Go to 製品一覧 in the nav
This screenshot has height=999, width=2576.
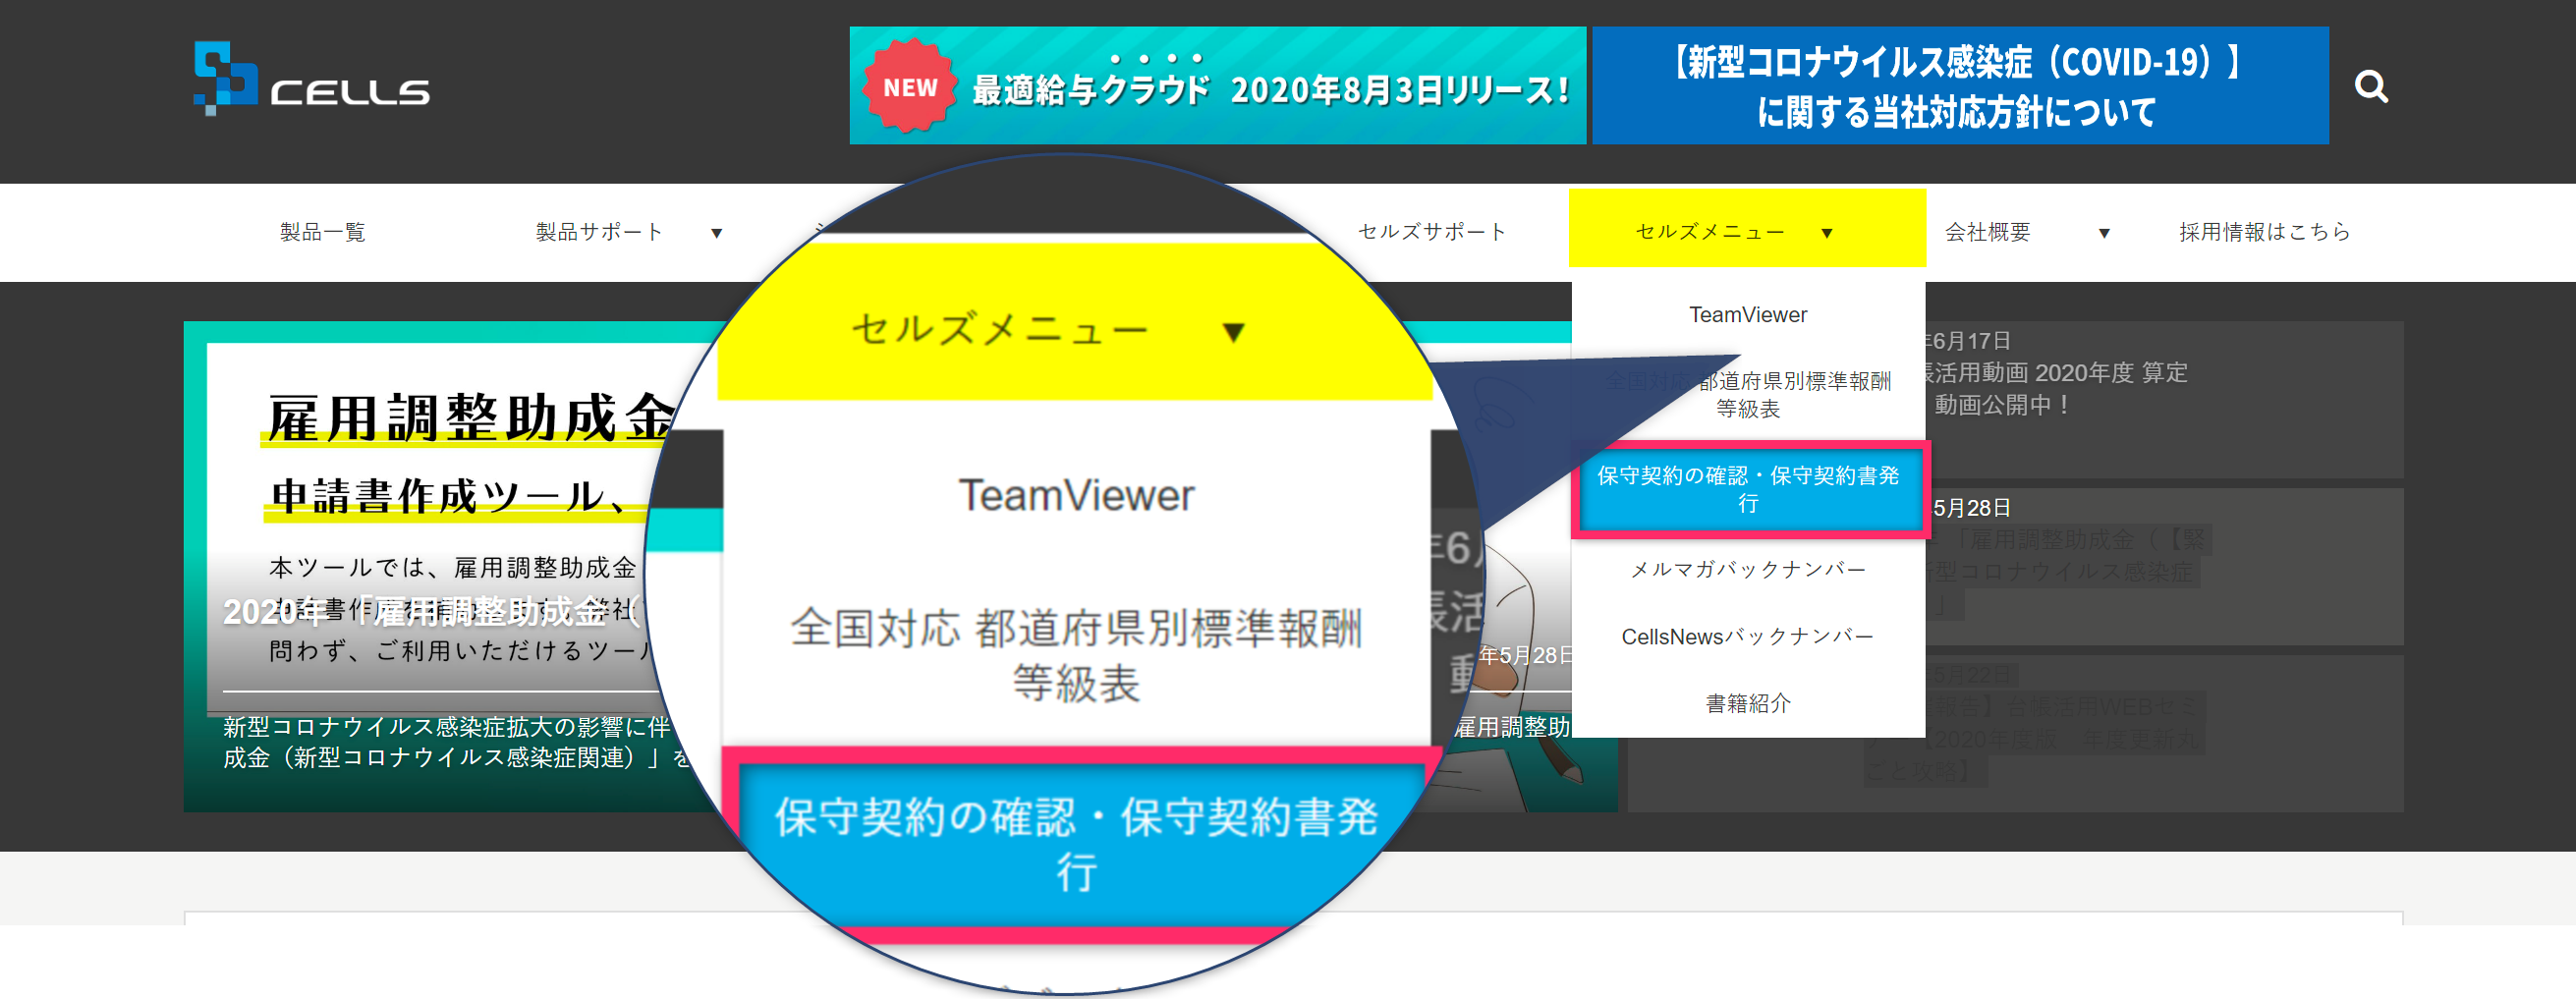click(322, 232)
